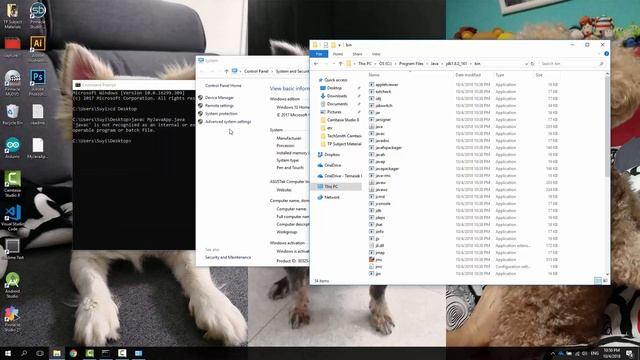The width and height of the screenshot is (640, 360).
Task: Go up a level in System window
Action: coord(227,71)
